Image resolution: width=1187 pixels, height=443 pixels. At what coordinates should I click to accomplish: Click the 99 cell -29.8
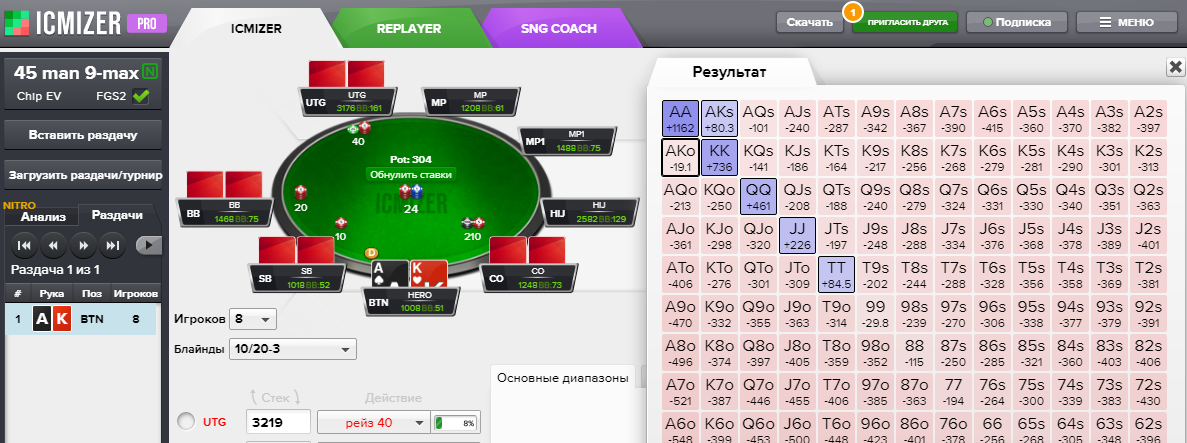[x=875, y=316]
